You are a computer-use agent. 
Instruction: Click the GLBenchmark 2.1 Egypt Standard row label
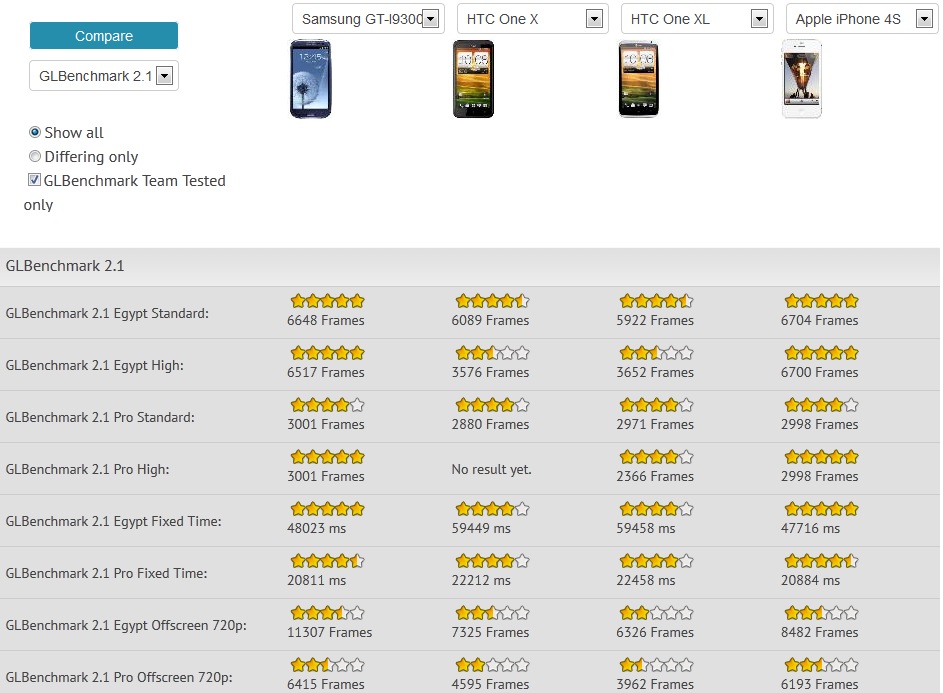(107, 313)
